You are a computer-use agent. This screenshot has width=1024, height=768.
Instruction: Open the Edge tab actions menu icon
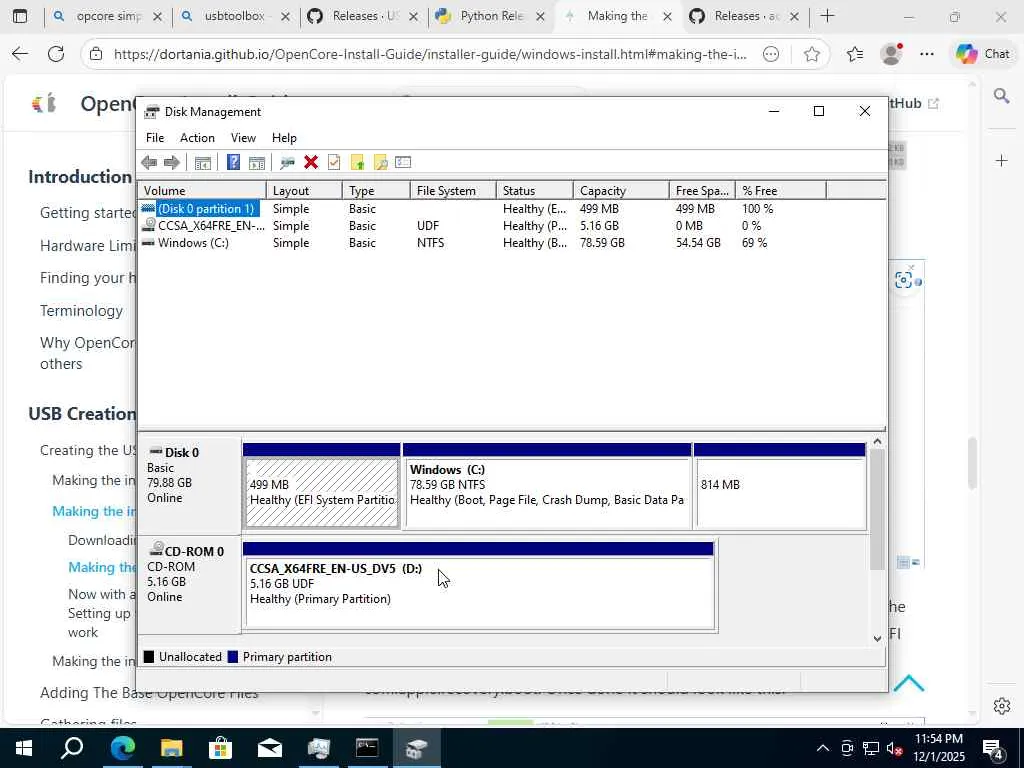tap(20, 16)
